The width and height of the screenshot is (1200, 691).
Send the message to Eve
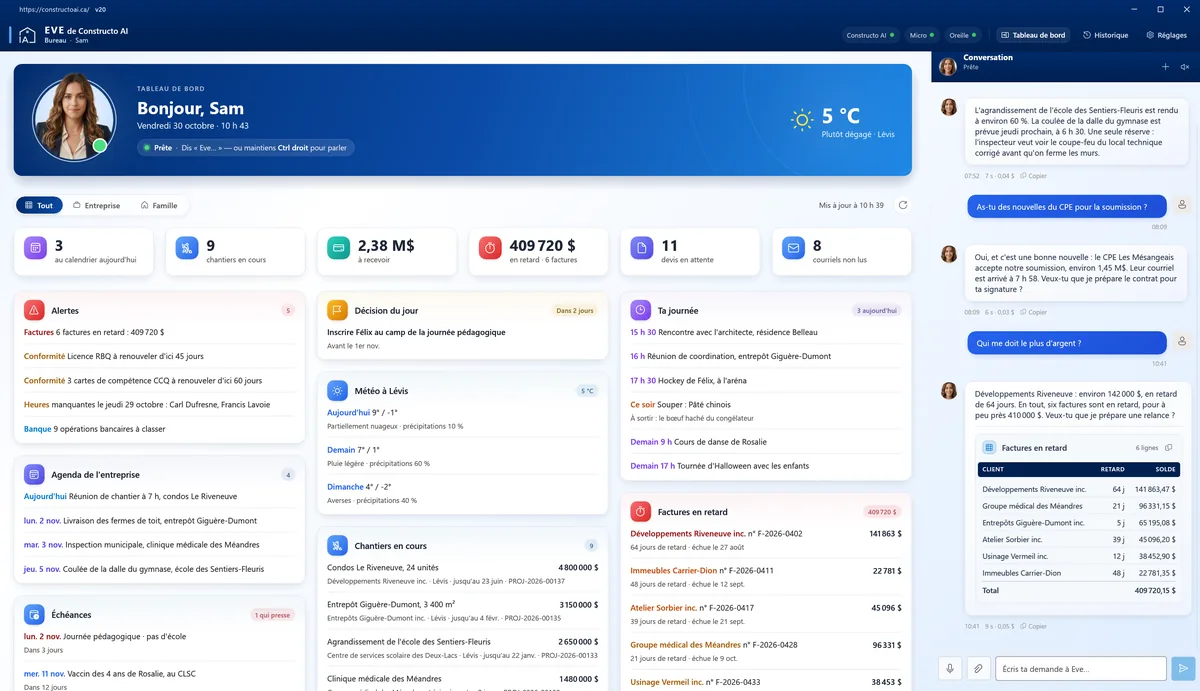click(x=1183, y=668)
